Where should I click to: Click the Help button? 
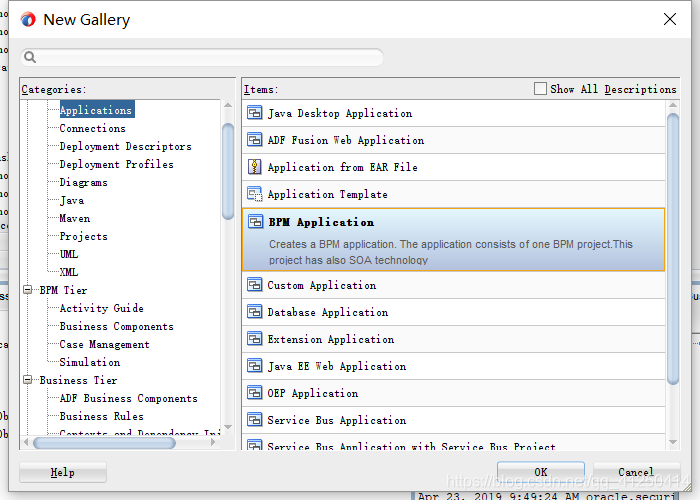[63, 472]
